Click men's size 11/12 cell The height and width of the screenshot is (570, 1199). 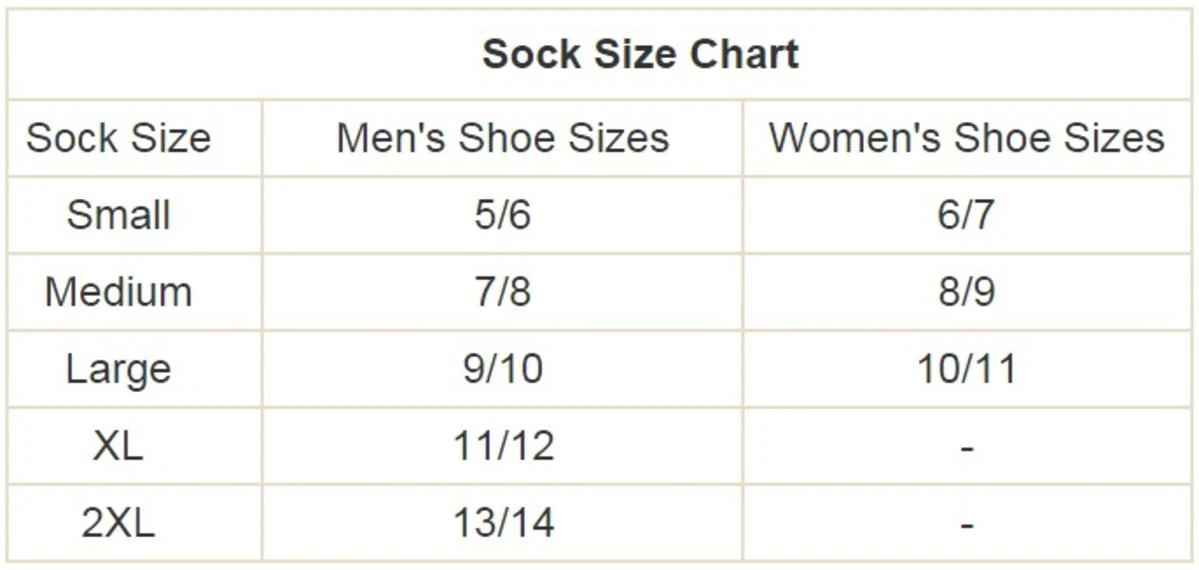coord(502,446)
